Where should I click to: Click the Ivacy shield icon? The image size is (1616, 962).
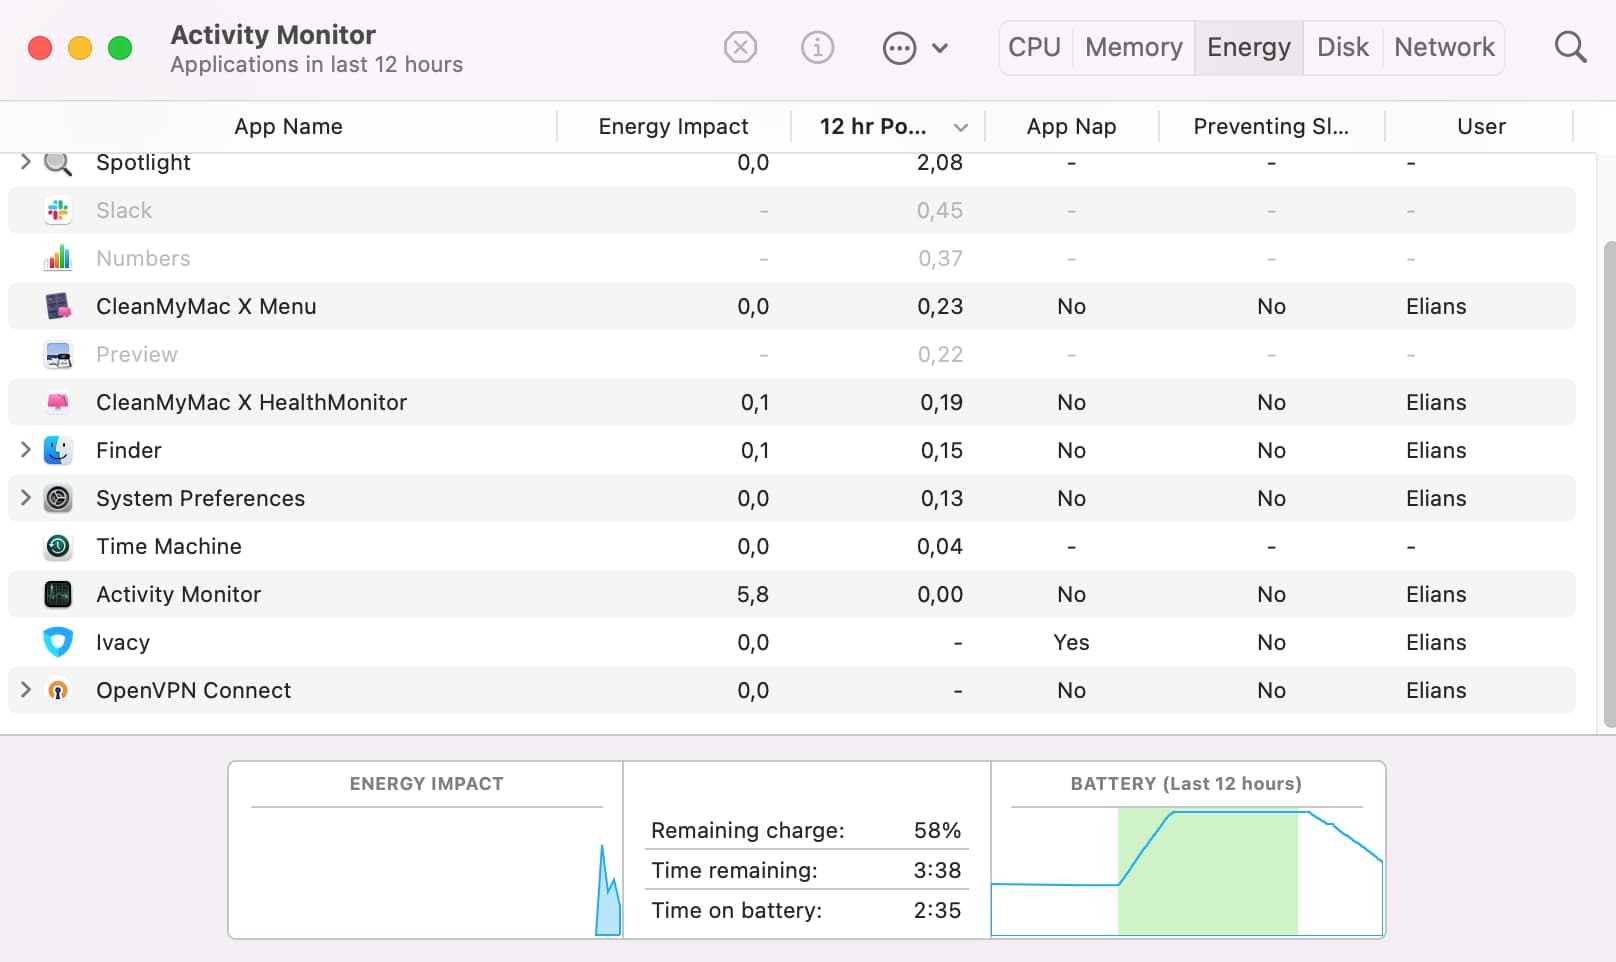[58, 642]
